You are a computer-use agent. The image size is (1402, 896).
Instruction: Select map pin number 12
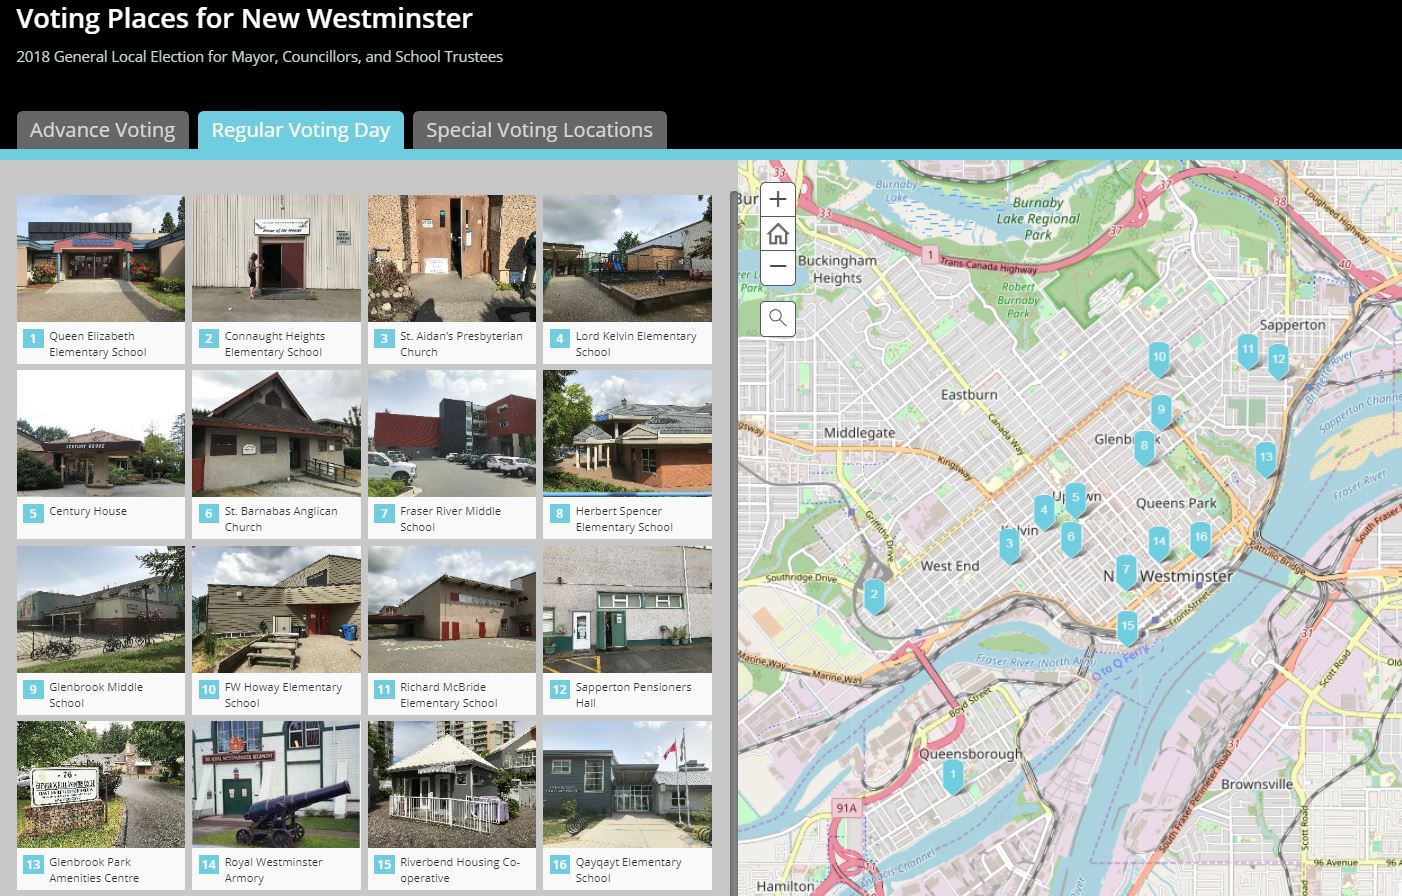point(1277,359)
